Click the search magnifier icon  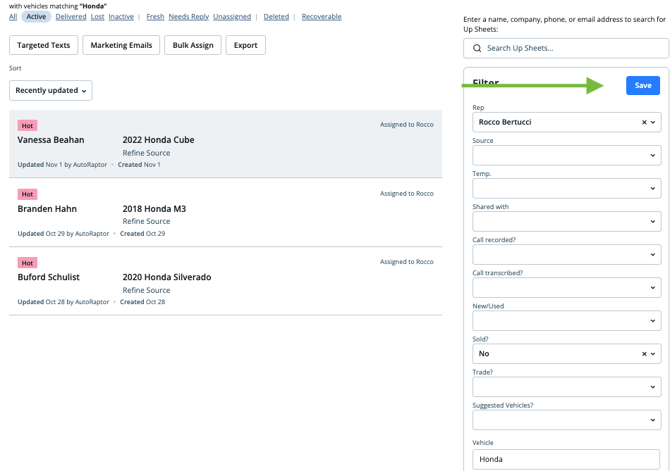tap(477, 48)
